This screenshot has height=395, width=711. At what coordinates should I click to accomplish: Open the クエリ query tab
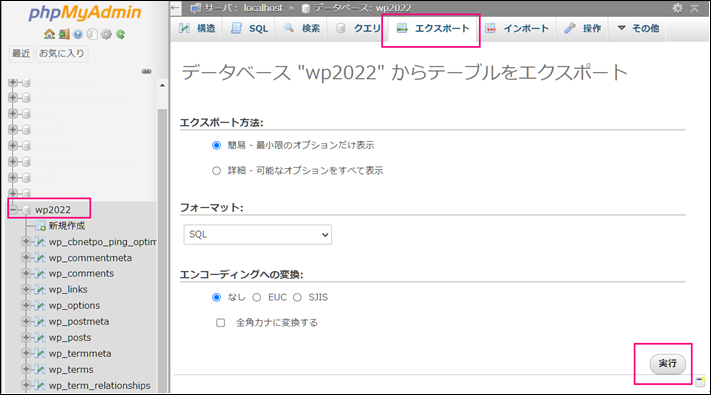pyautogui.click(x=358, y=28)
